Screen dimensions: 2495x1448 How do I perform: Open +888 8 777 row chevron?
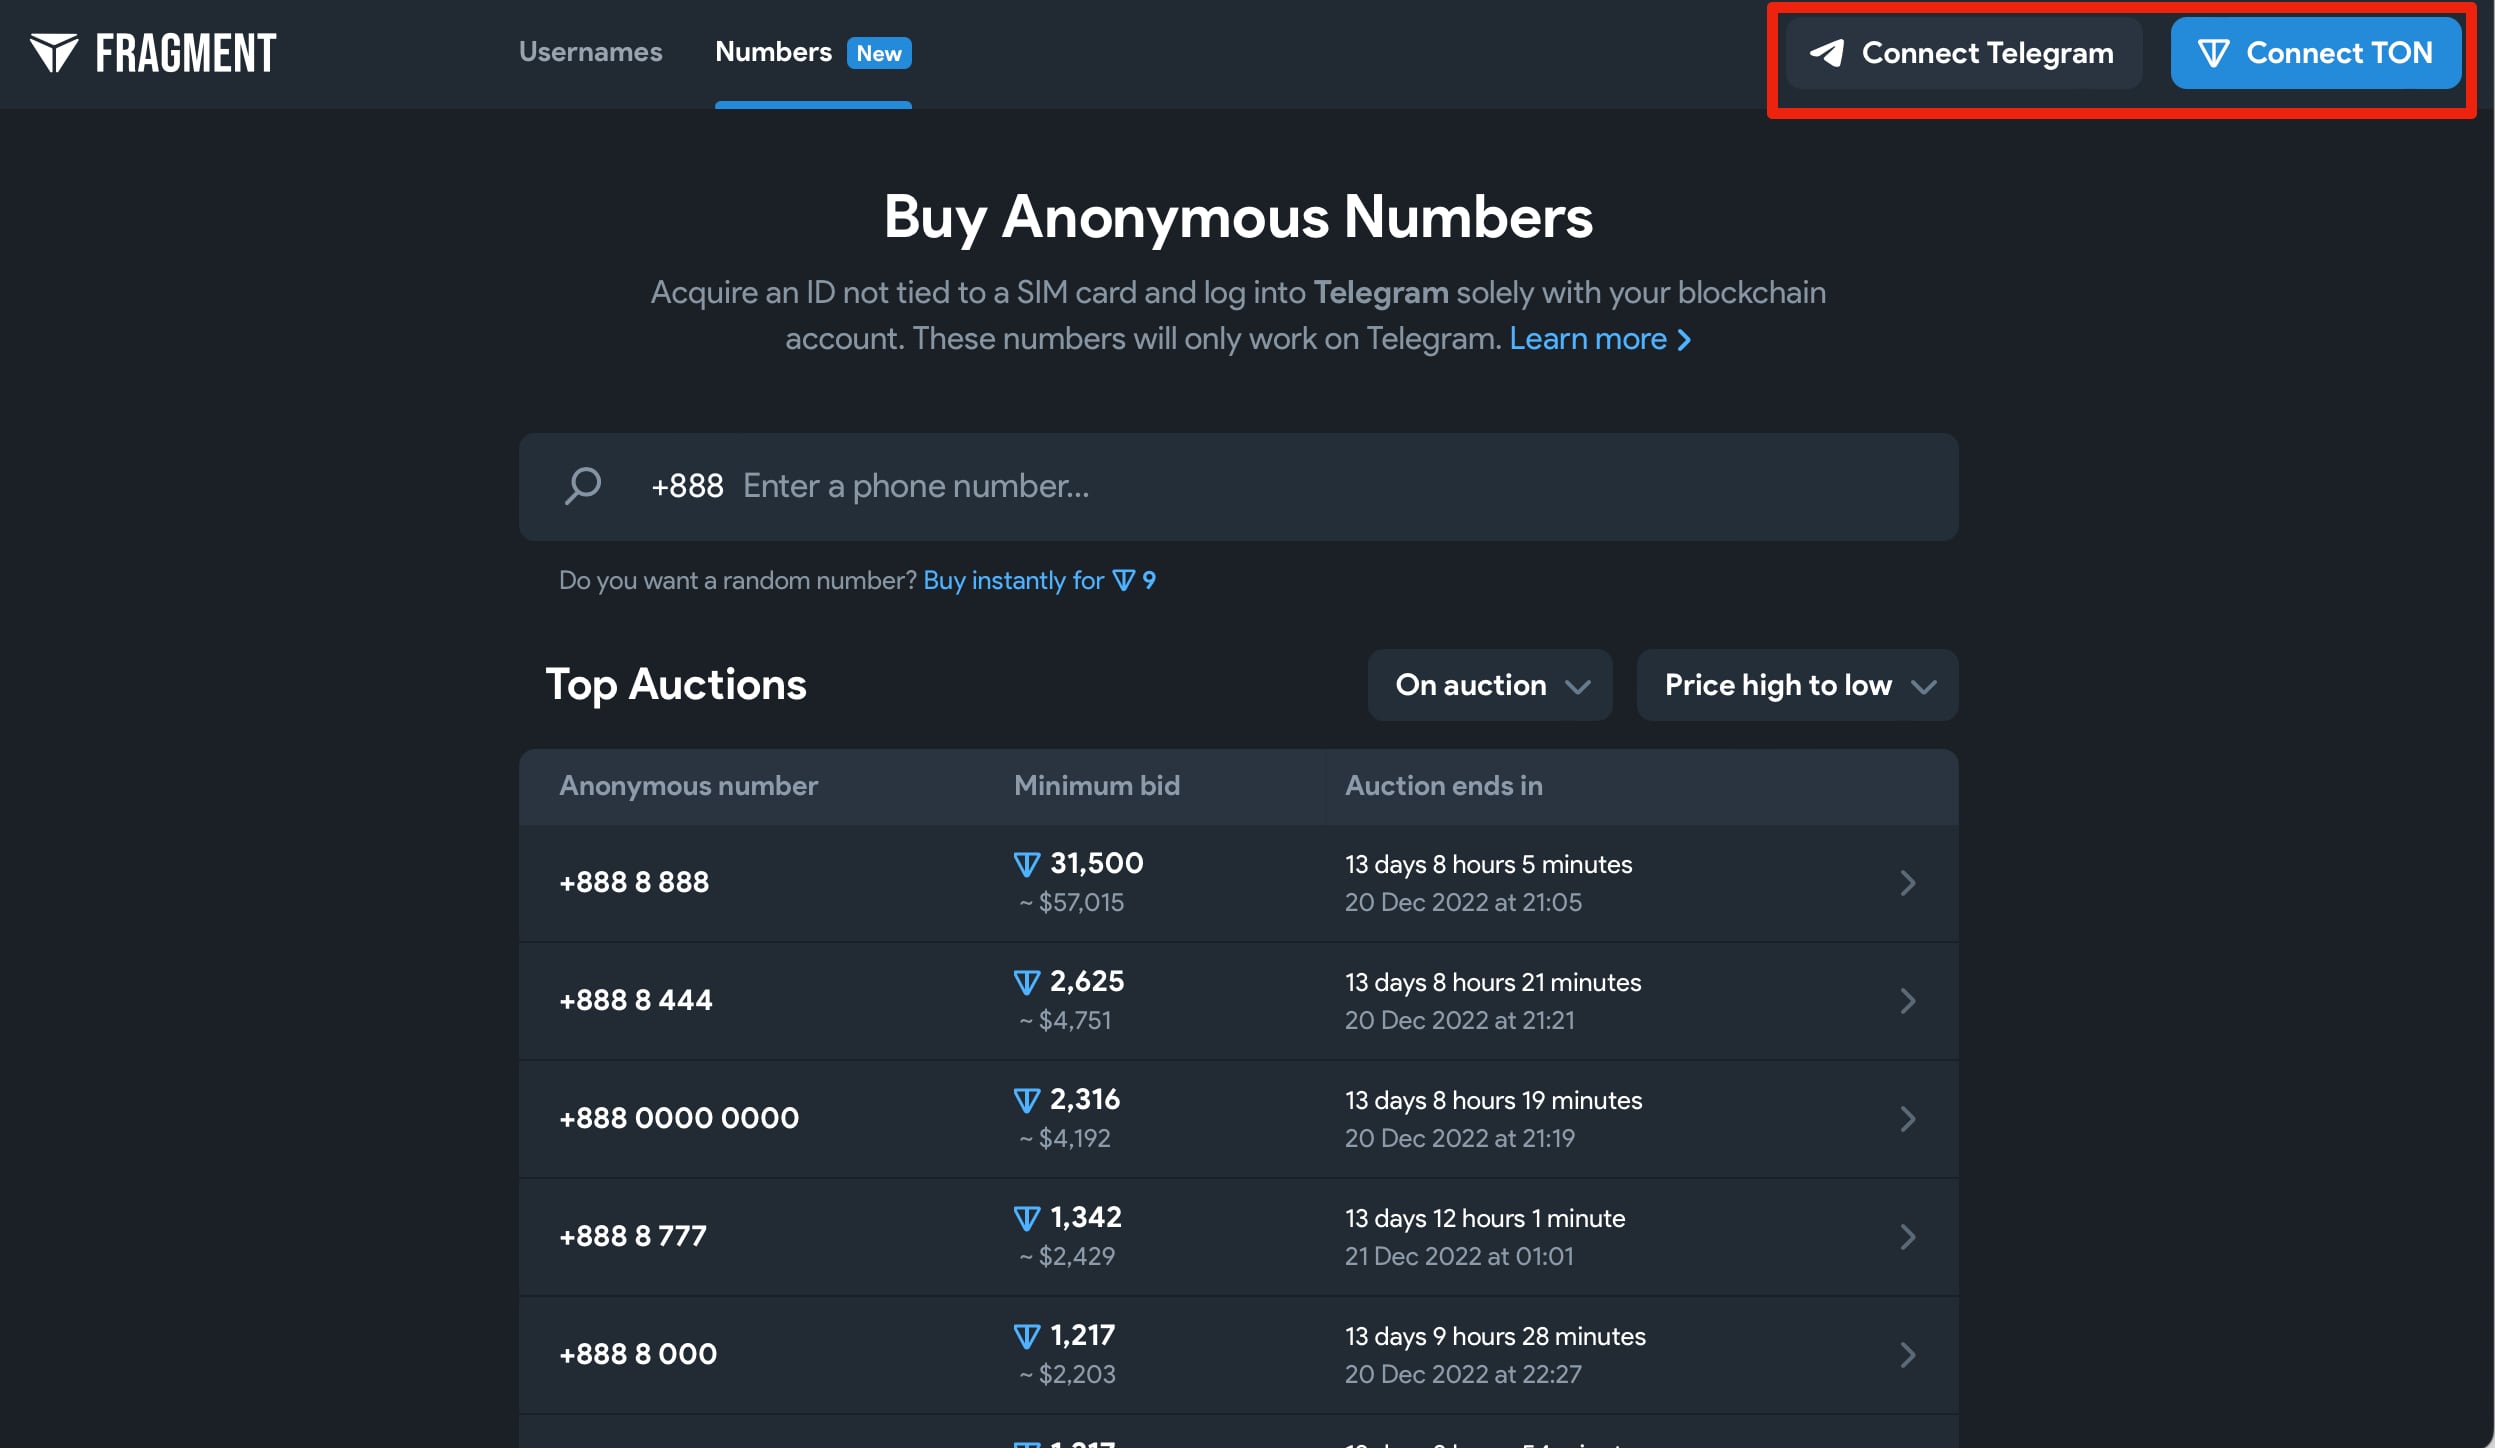pyautogui.click(x=1907, y=1237)
